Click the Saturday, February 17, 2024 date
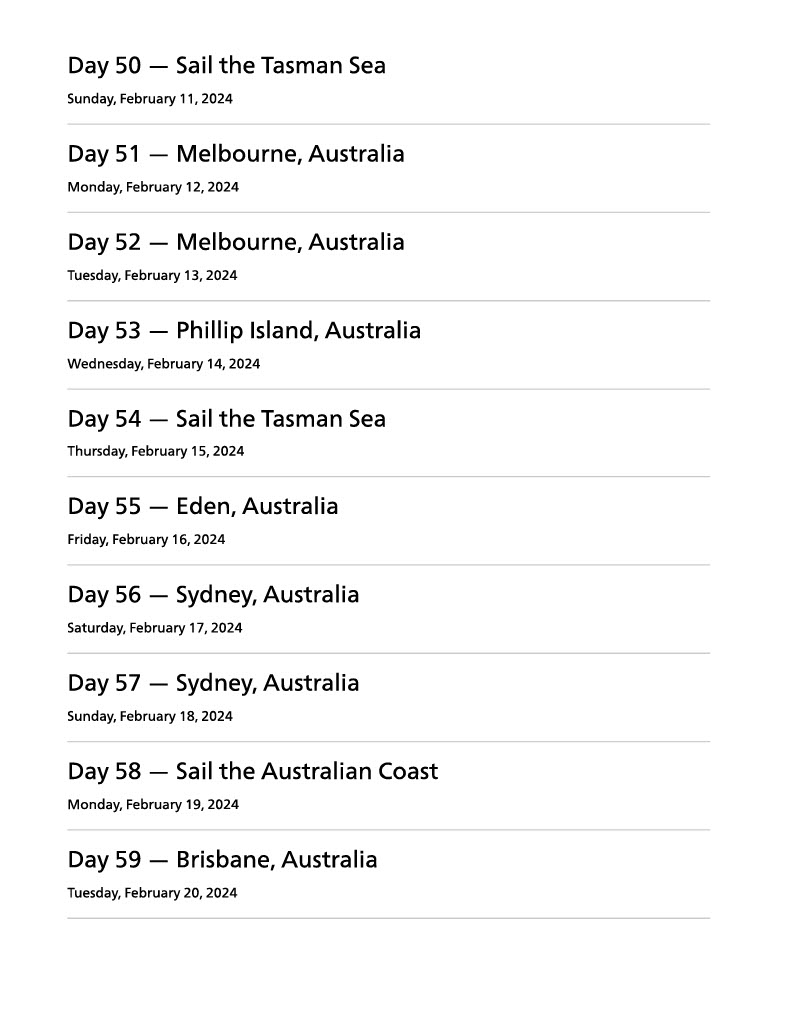 coord(154,628)
